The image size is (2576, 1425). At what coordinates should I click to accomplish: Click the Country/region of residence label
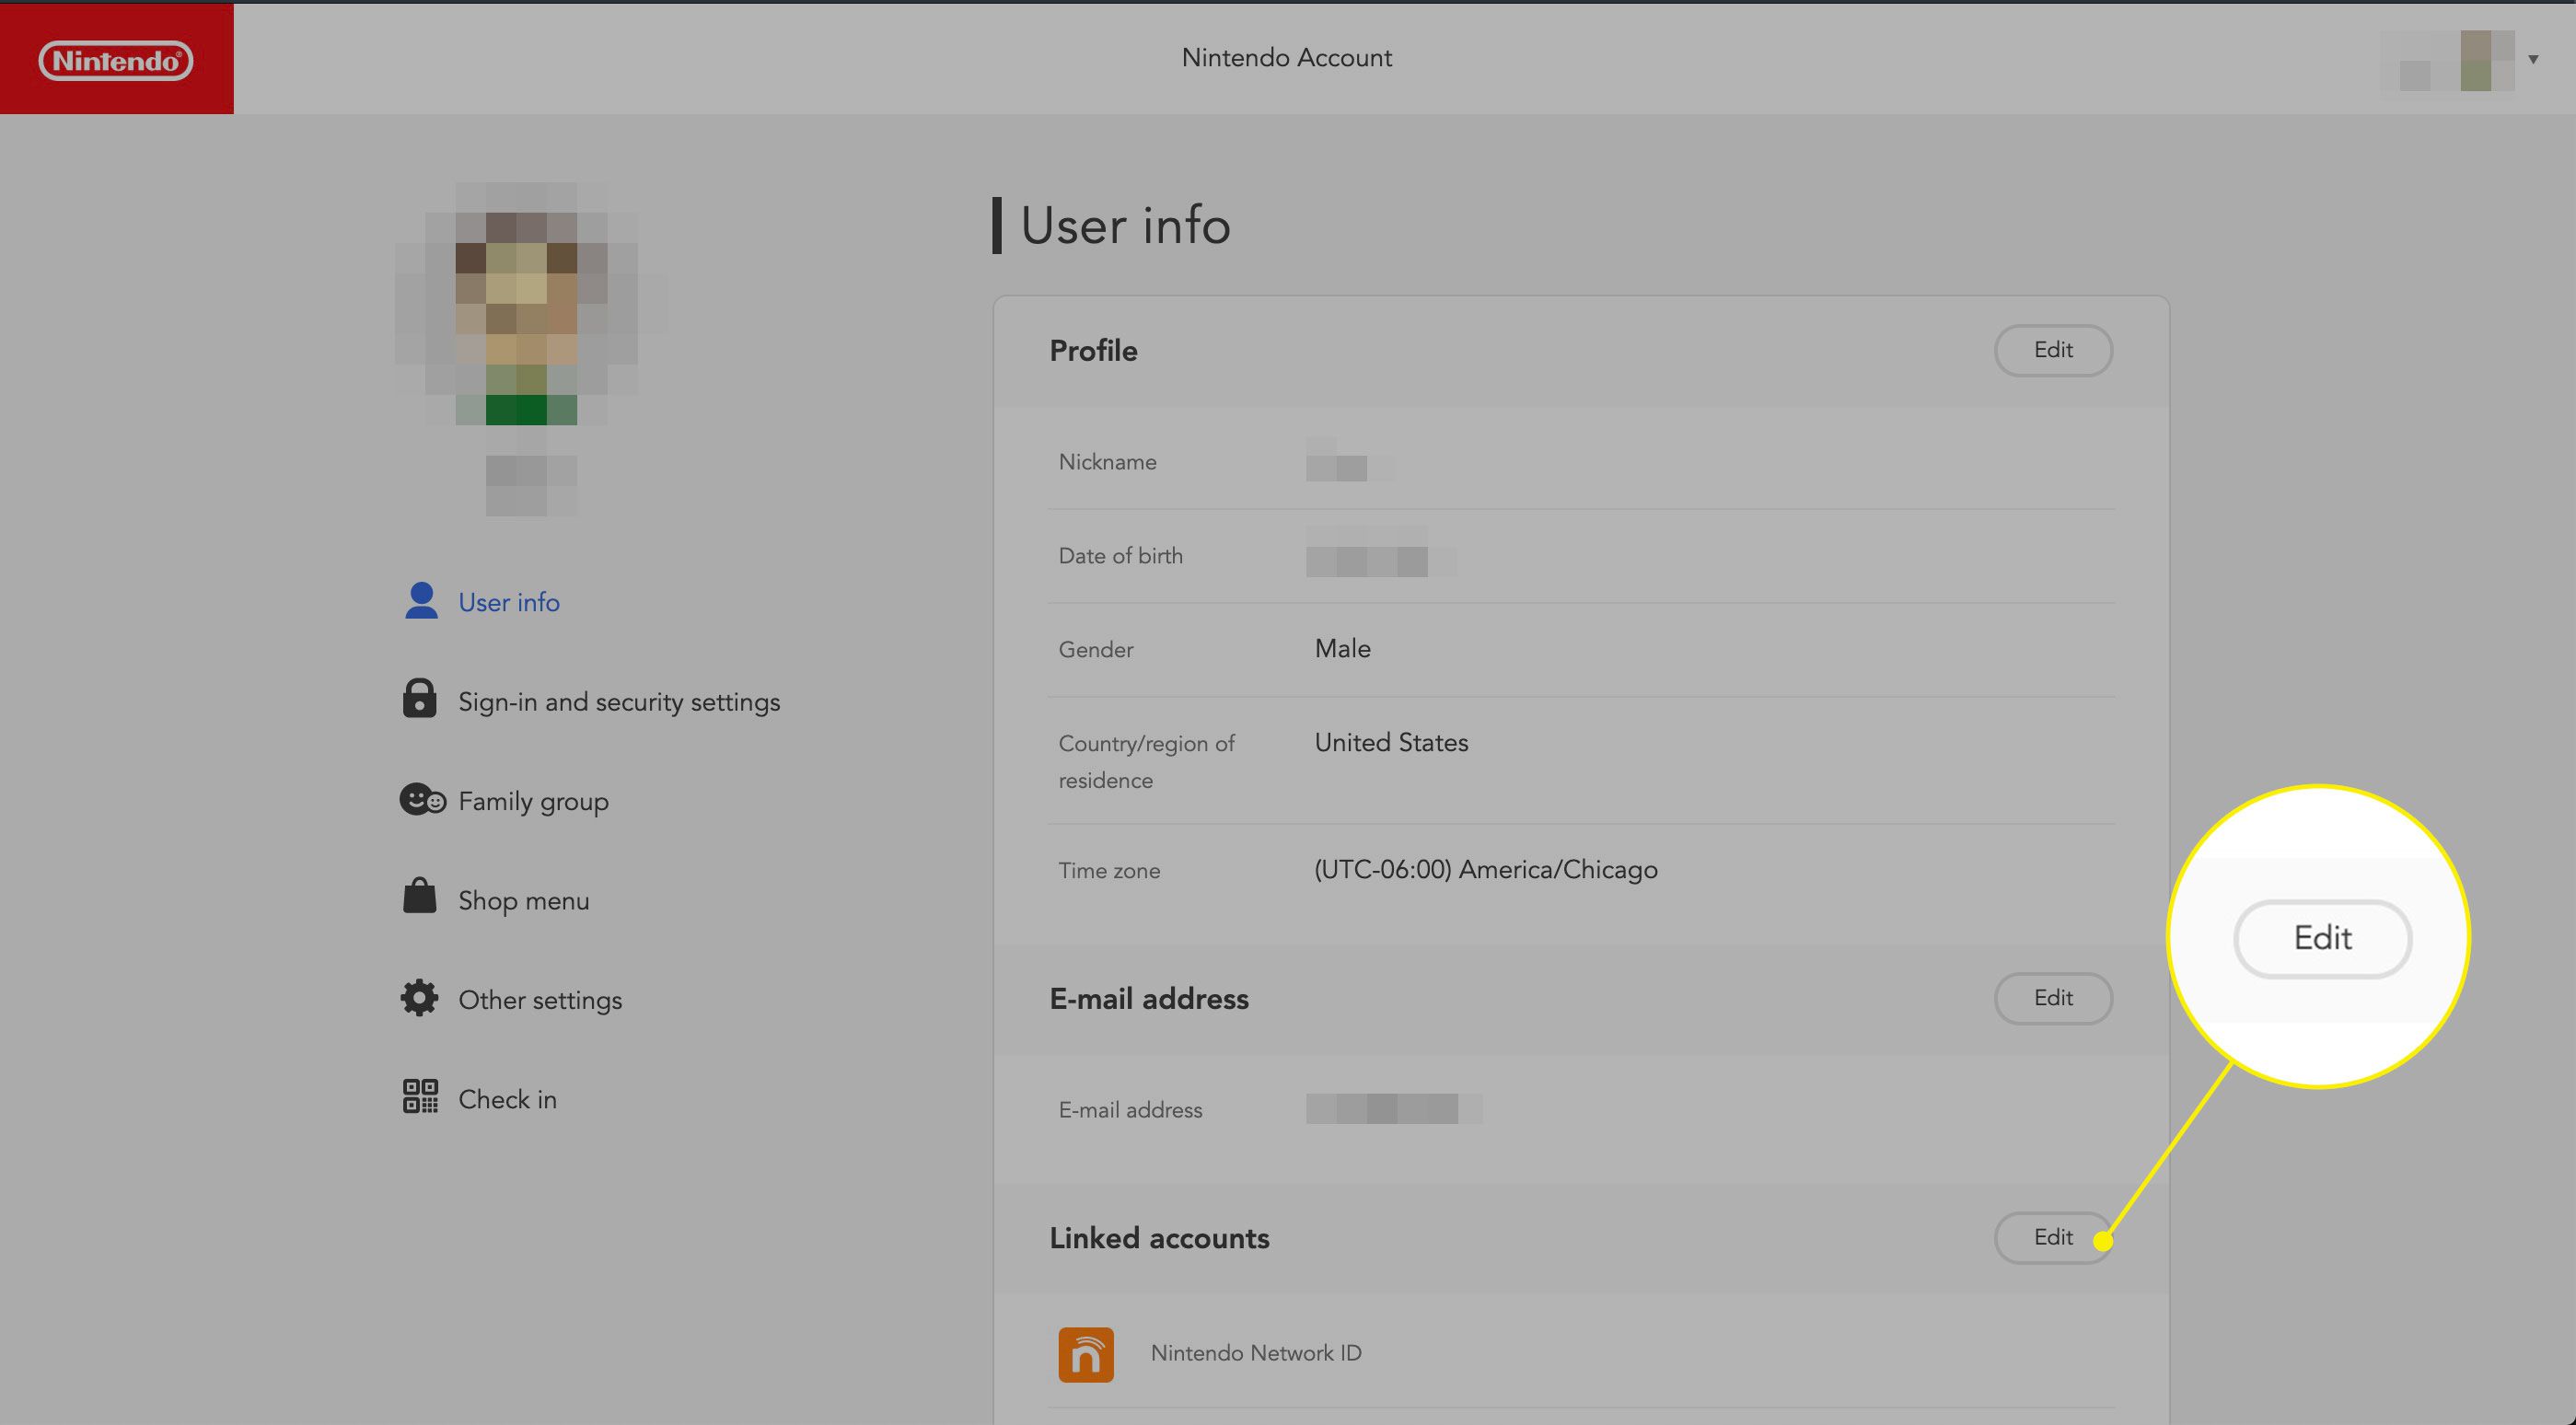click(x=1146, y=762)
